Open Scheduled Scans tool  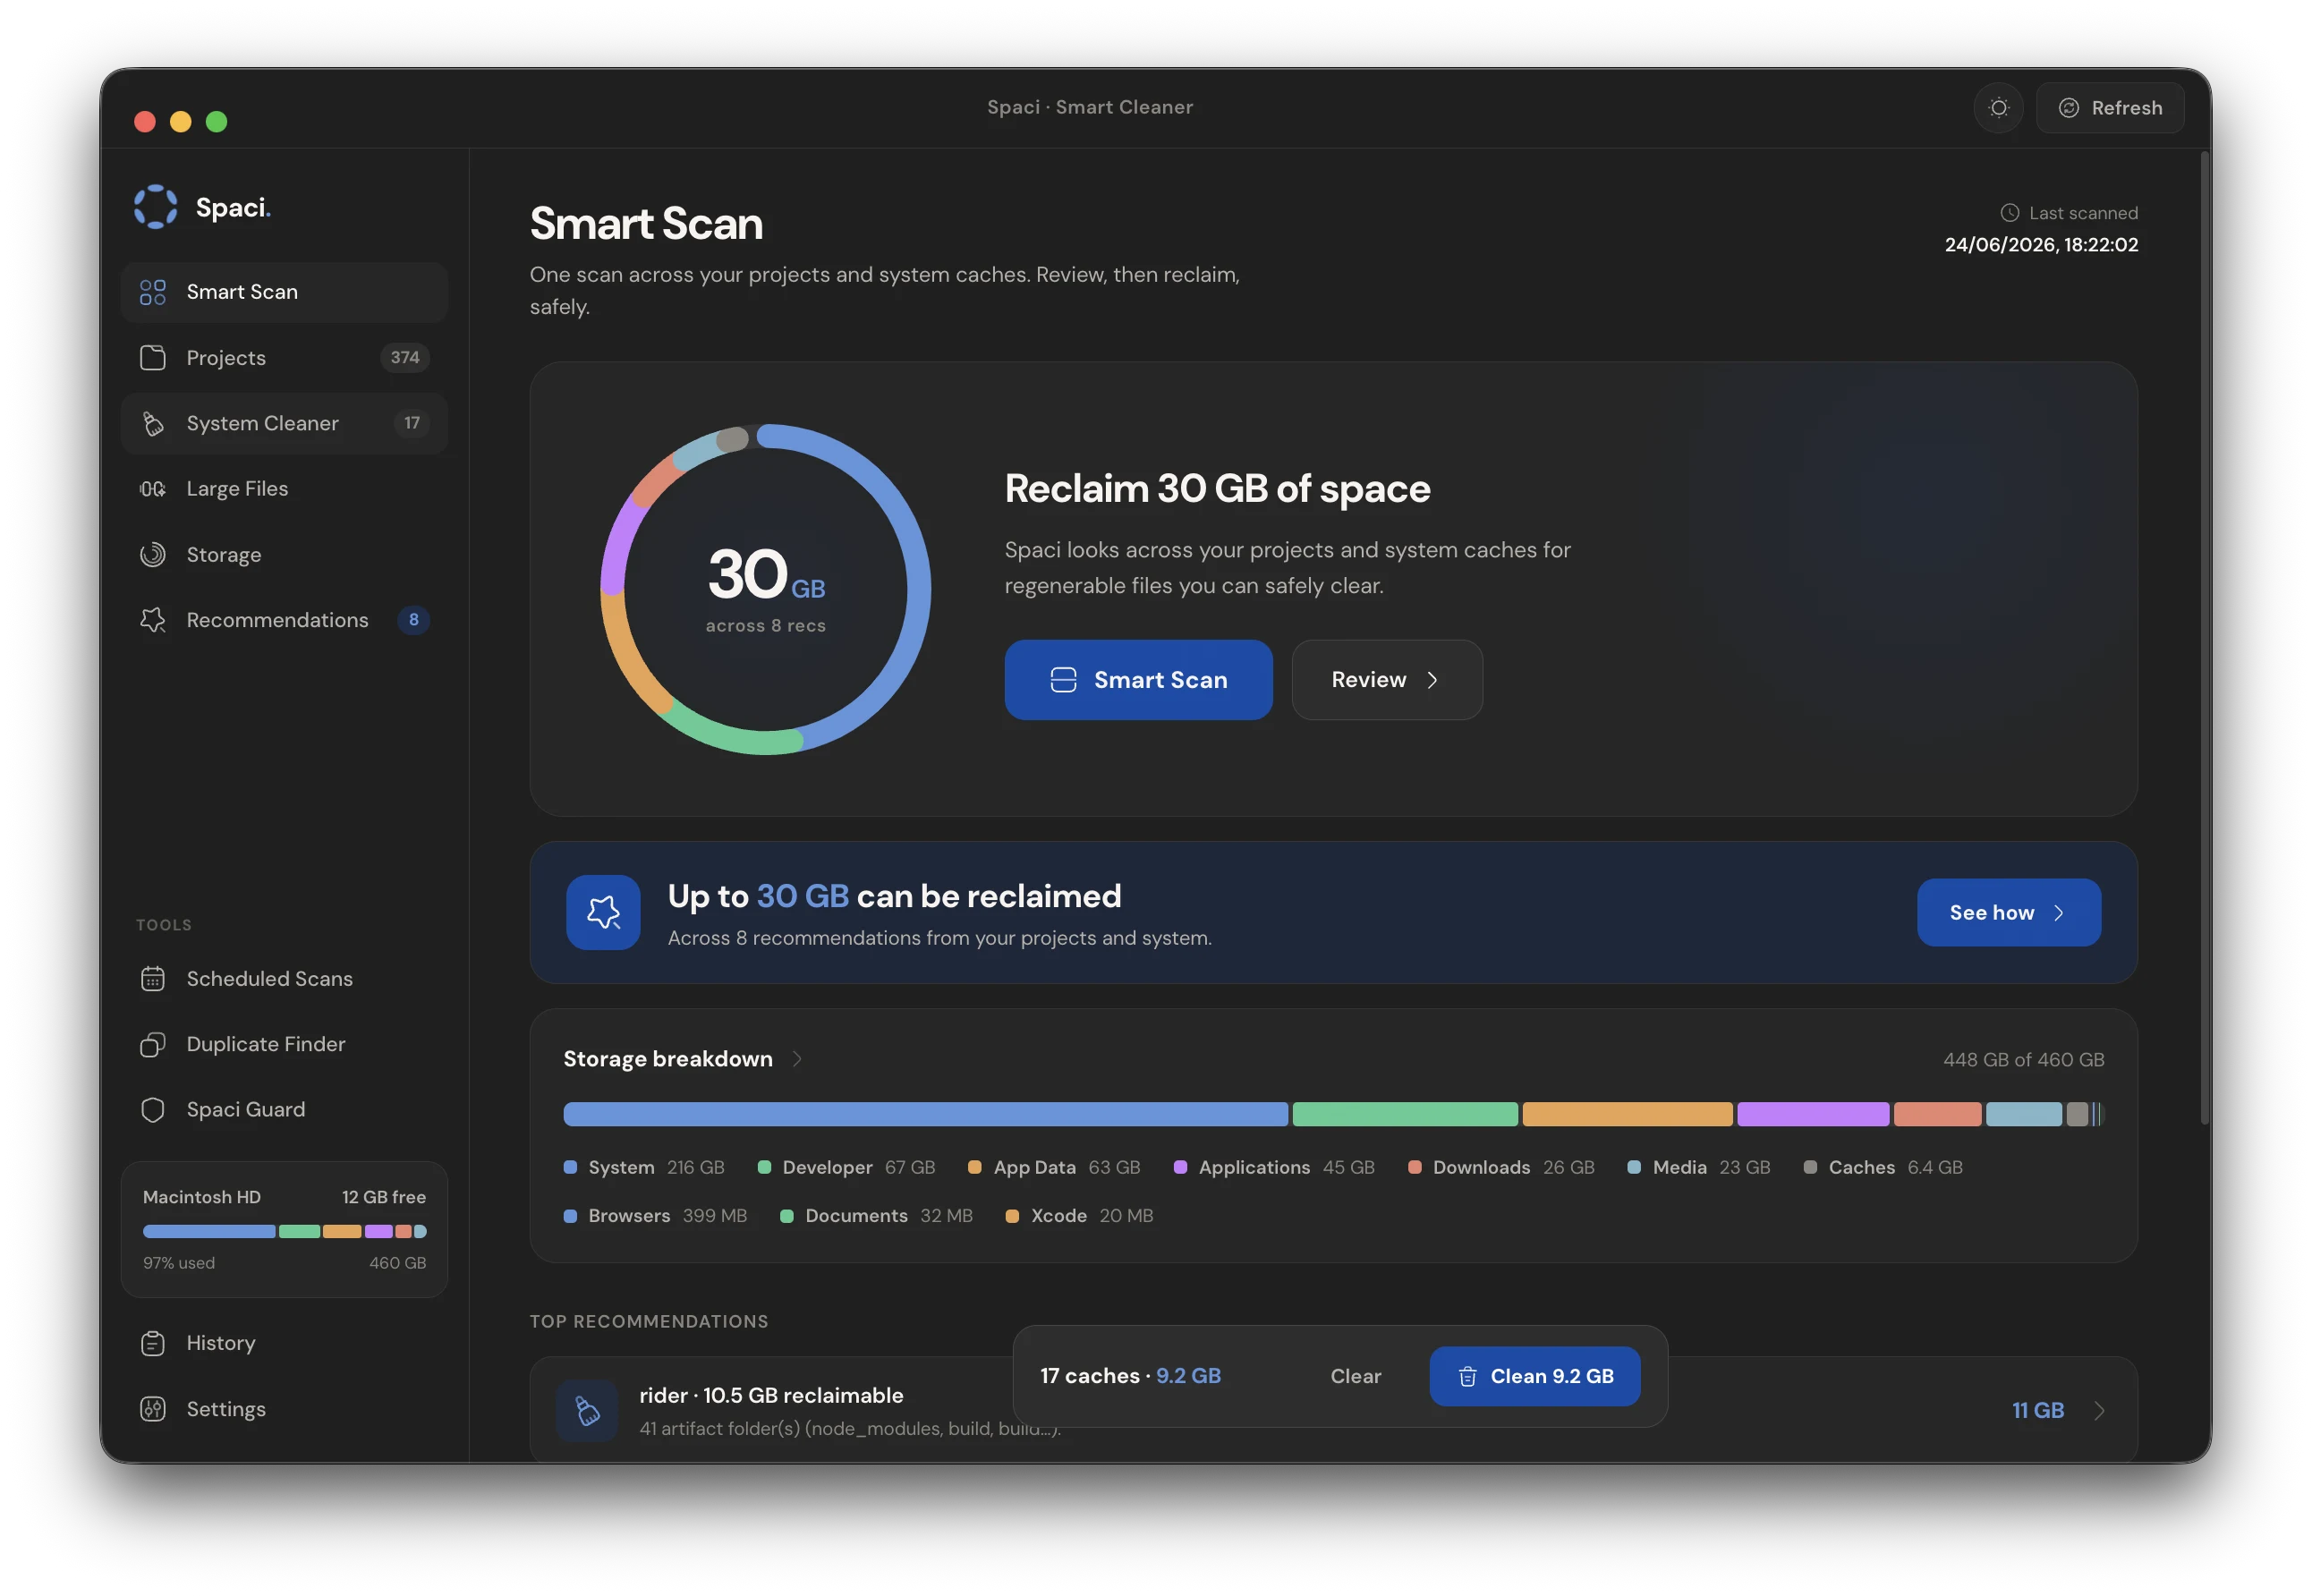coord(284,978)
